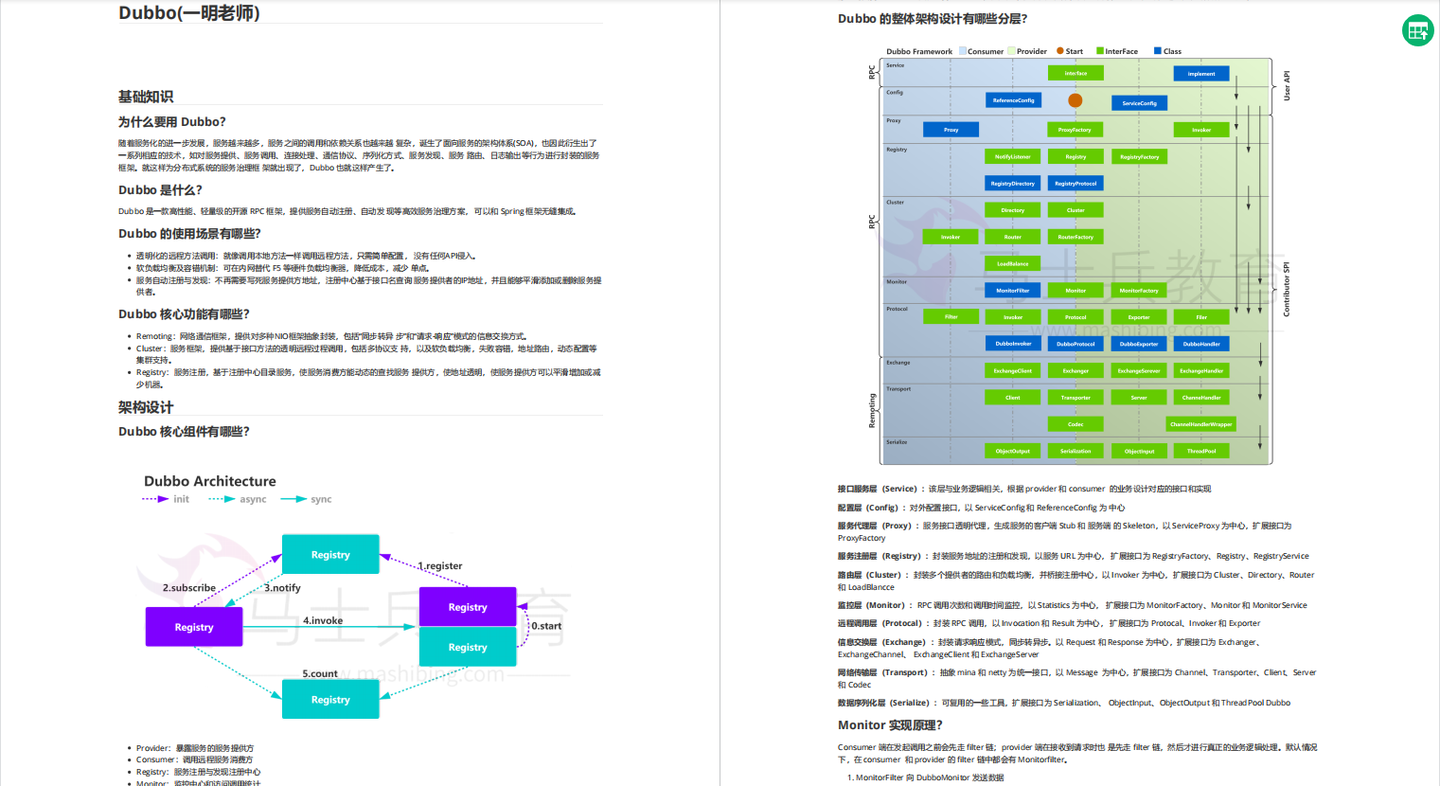
Task: Click the "服务代理层 (Proxy)" description line
Action: (1064, 531)
